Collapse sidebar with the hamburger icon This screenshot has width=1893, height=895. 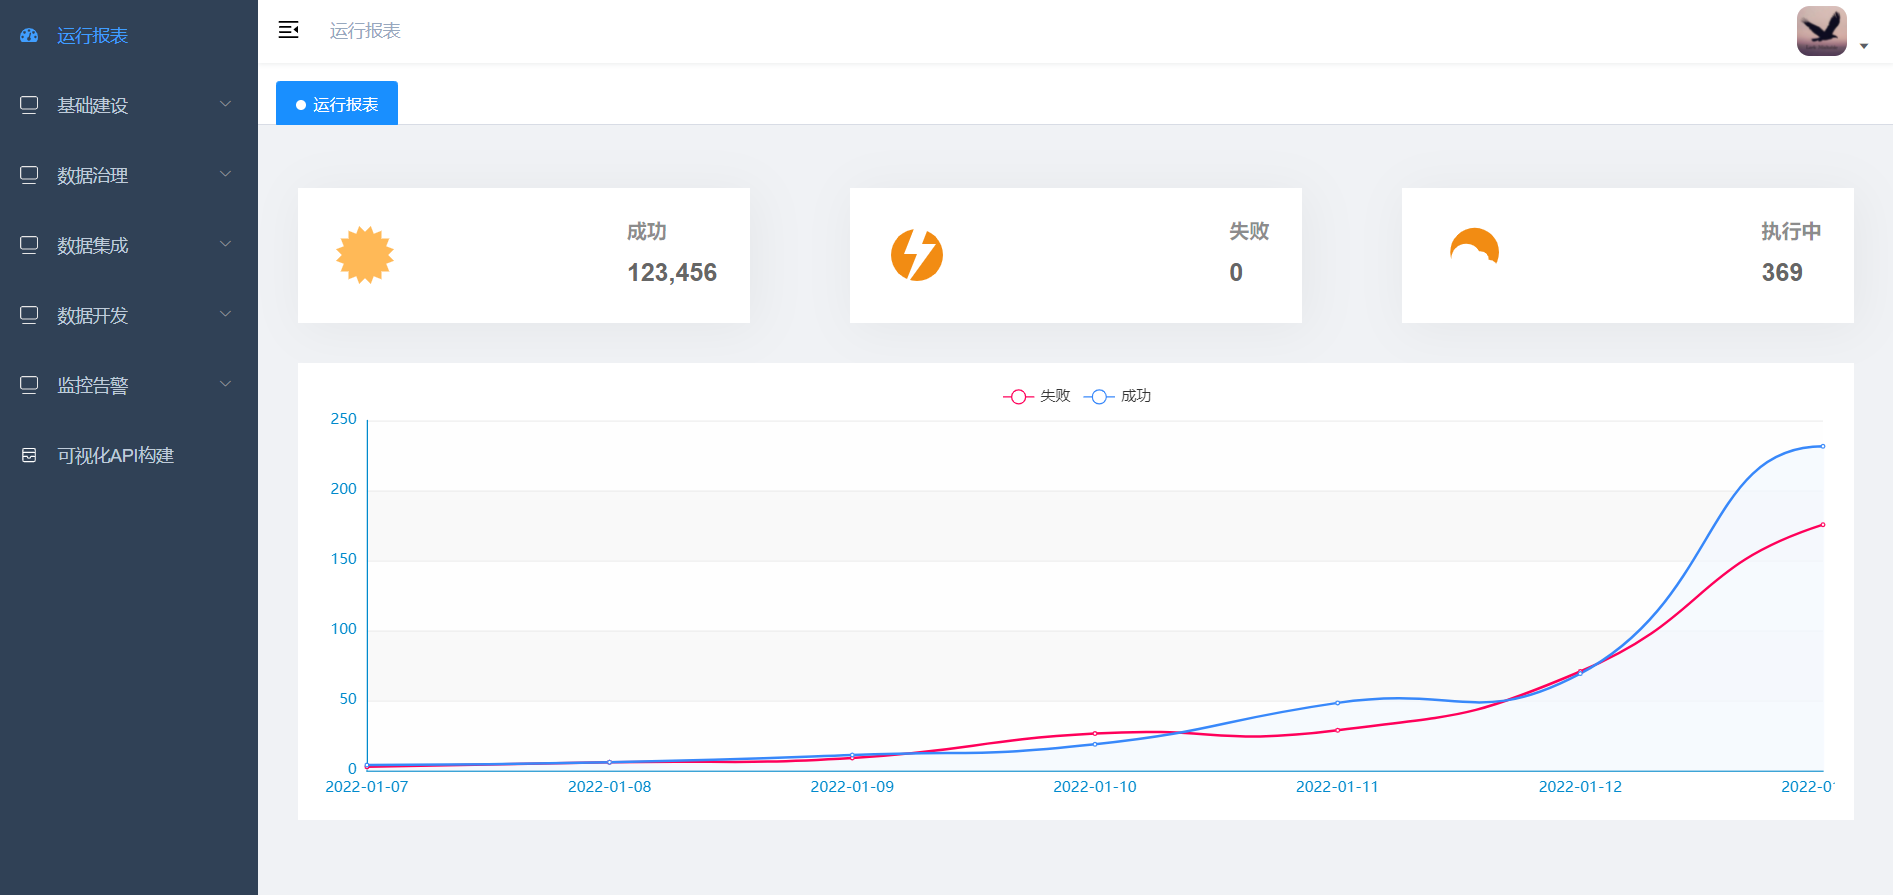coord(288,30)
